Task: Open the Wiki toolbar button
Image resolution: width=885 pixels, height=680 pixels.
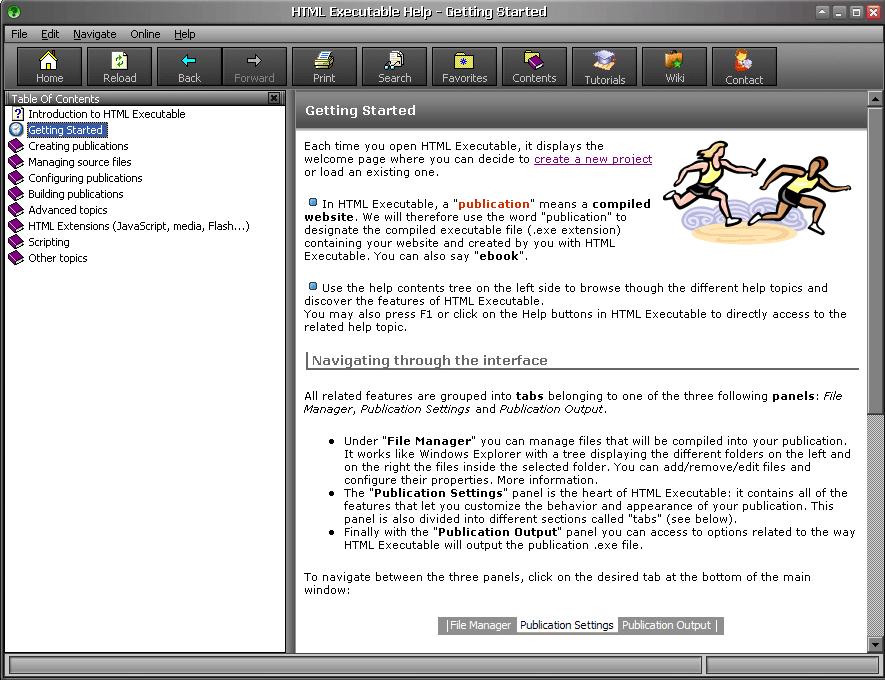Action: click(674, 67)
